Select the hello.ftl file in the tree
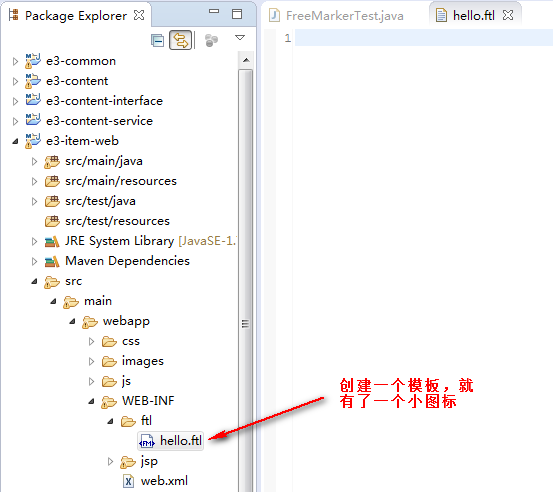Viewport: 553px width, 492px height. (181, 441)
